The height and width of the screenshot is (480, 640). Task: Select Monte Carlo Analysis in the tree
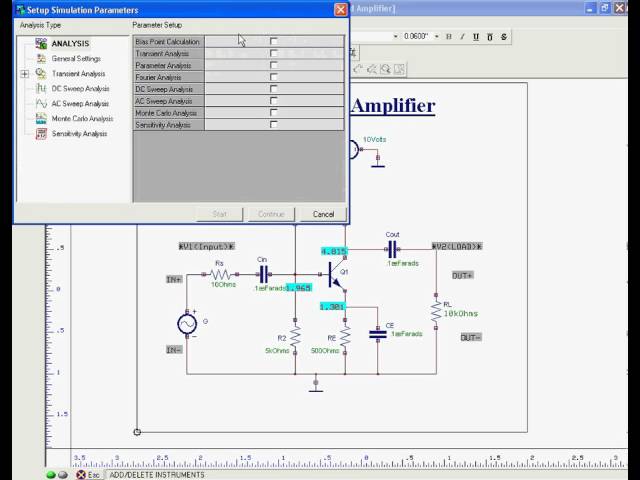(x=82, y=119)
